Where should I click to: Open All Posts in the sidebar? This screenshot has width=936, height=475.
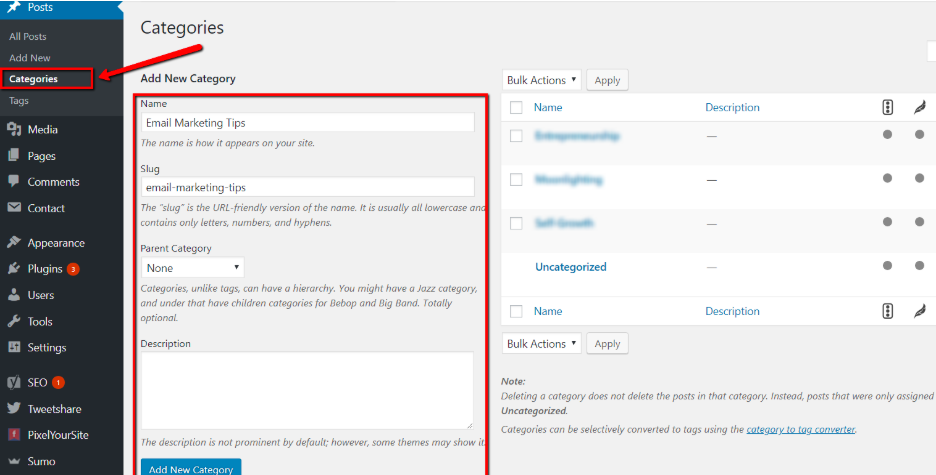(x=27, y=36)
